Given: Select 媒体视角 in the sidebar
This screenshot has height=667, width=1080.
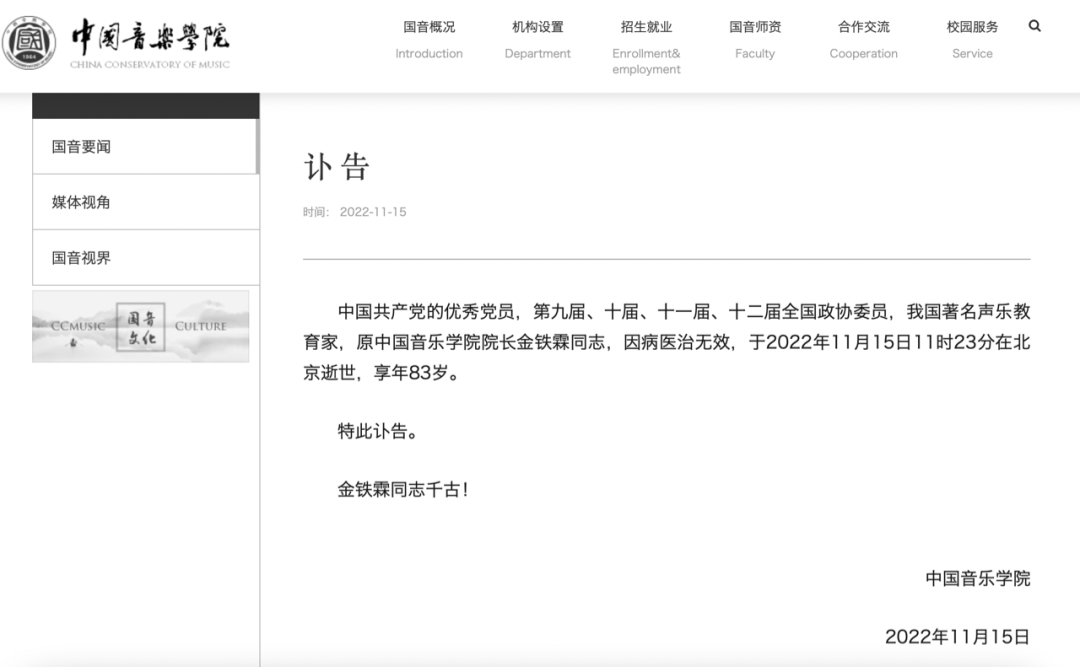Looking at the screenshot, I should [x=80, y=202].
